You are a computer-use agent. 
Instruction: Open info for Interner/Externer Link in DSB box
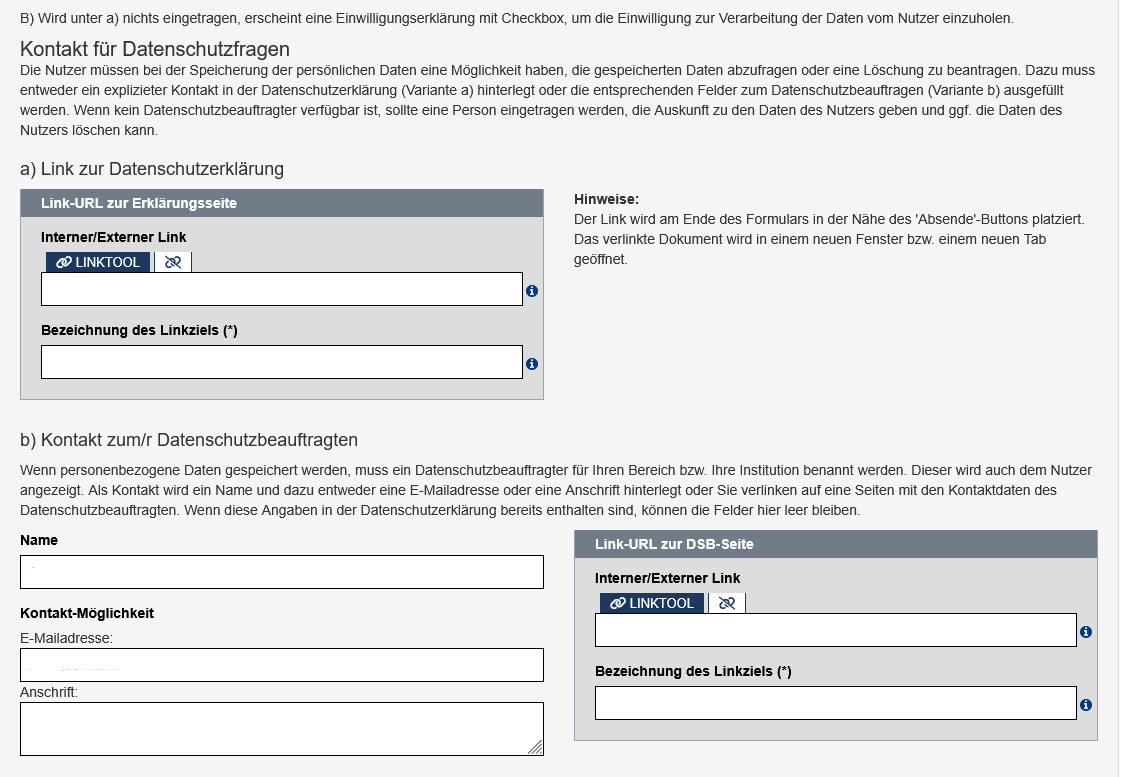1088,630
